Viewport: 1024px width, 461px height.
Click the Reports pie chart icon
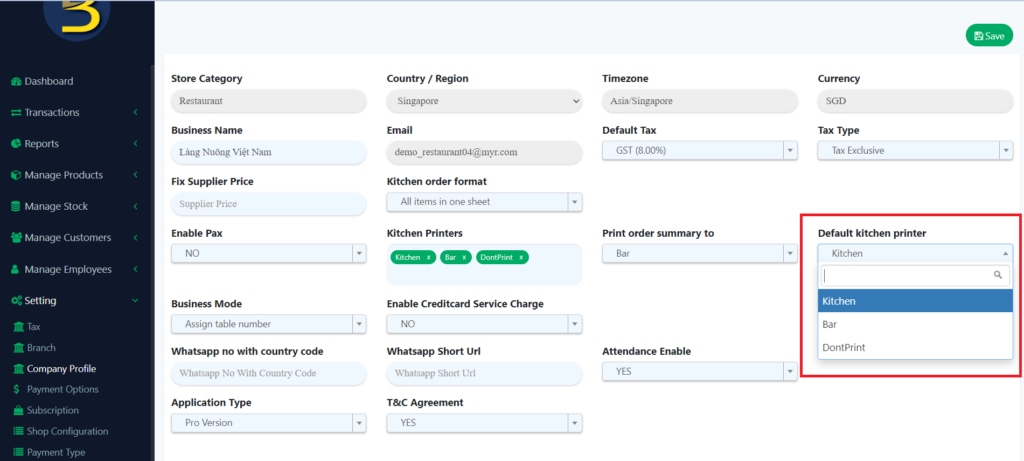[16, 144]
